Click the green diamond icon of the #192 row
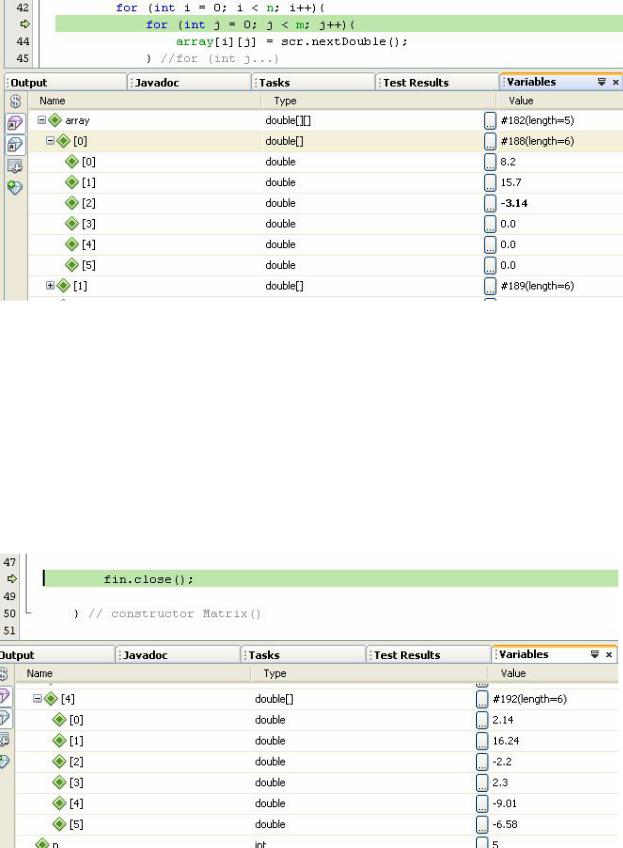The height and width of the screenshot is (848, 623). [51, 699]
